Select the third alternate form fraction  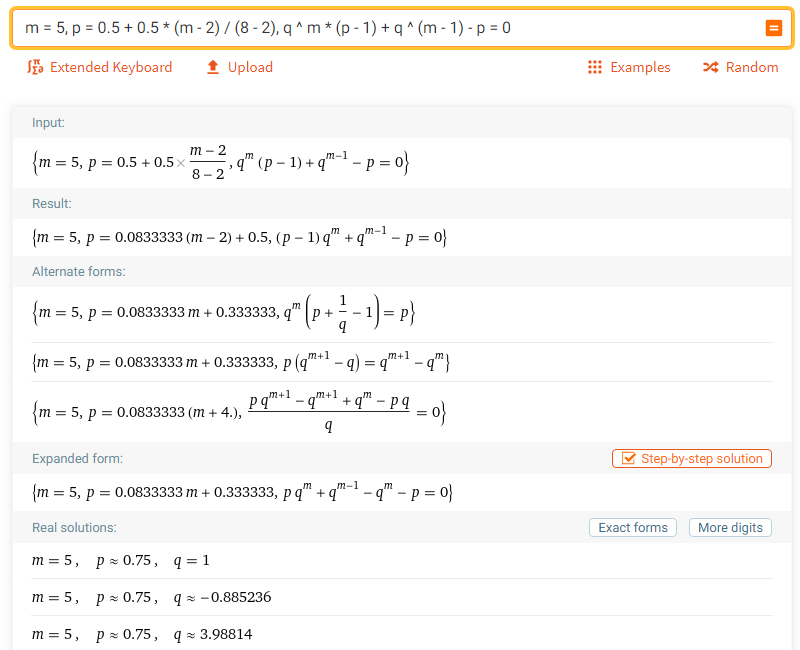coord(239,412)
